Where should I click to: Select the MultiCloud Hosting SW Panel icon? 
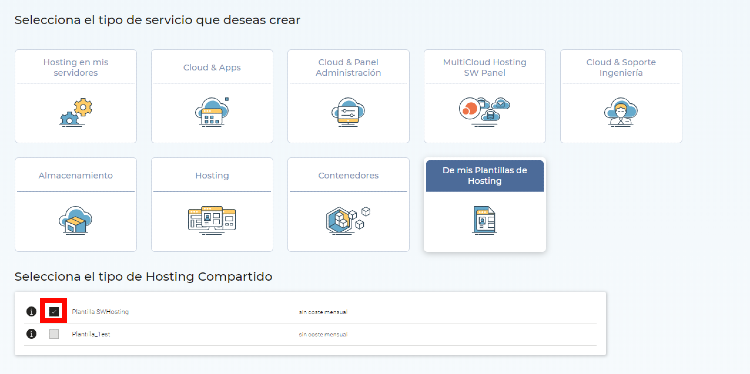485,111
